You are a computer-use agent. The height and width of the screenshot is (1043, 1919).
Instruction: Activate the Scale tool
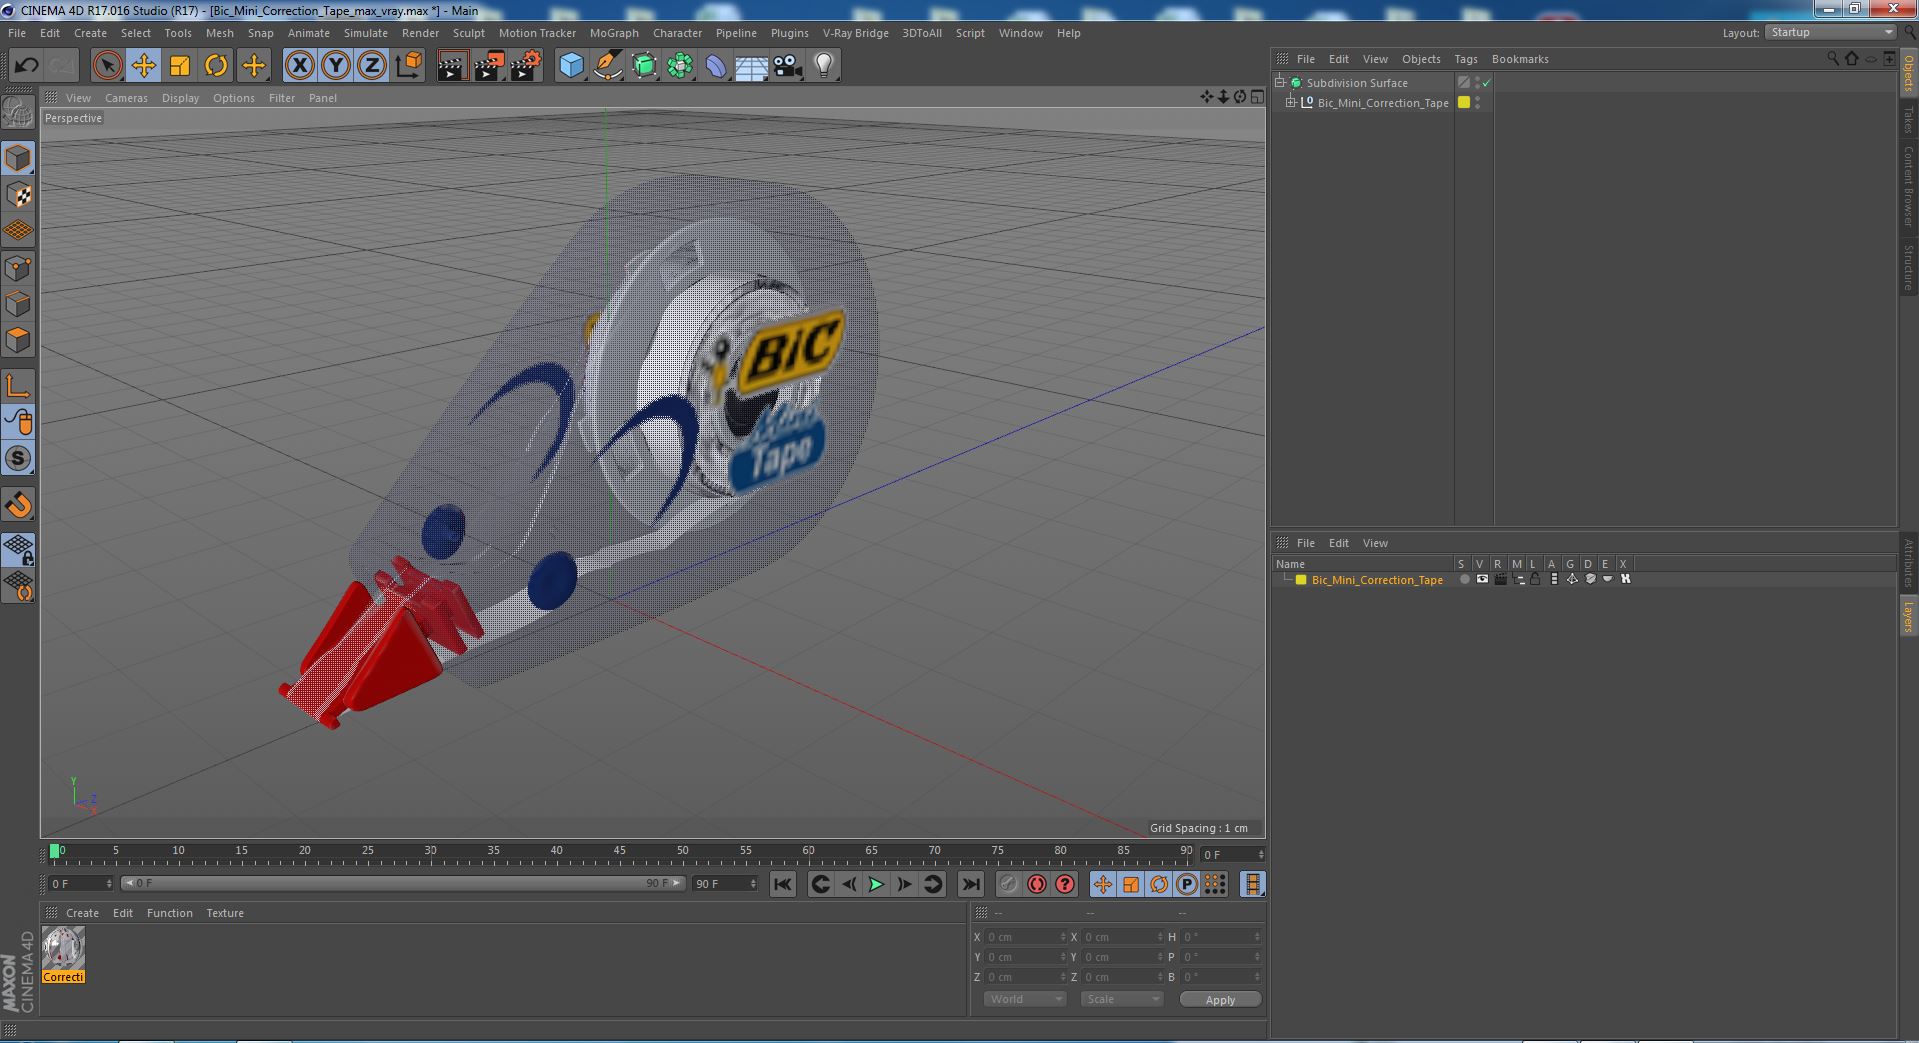[x=180, y=66]
